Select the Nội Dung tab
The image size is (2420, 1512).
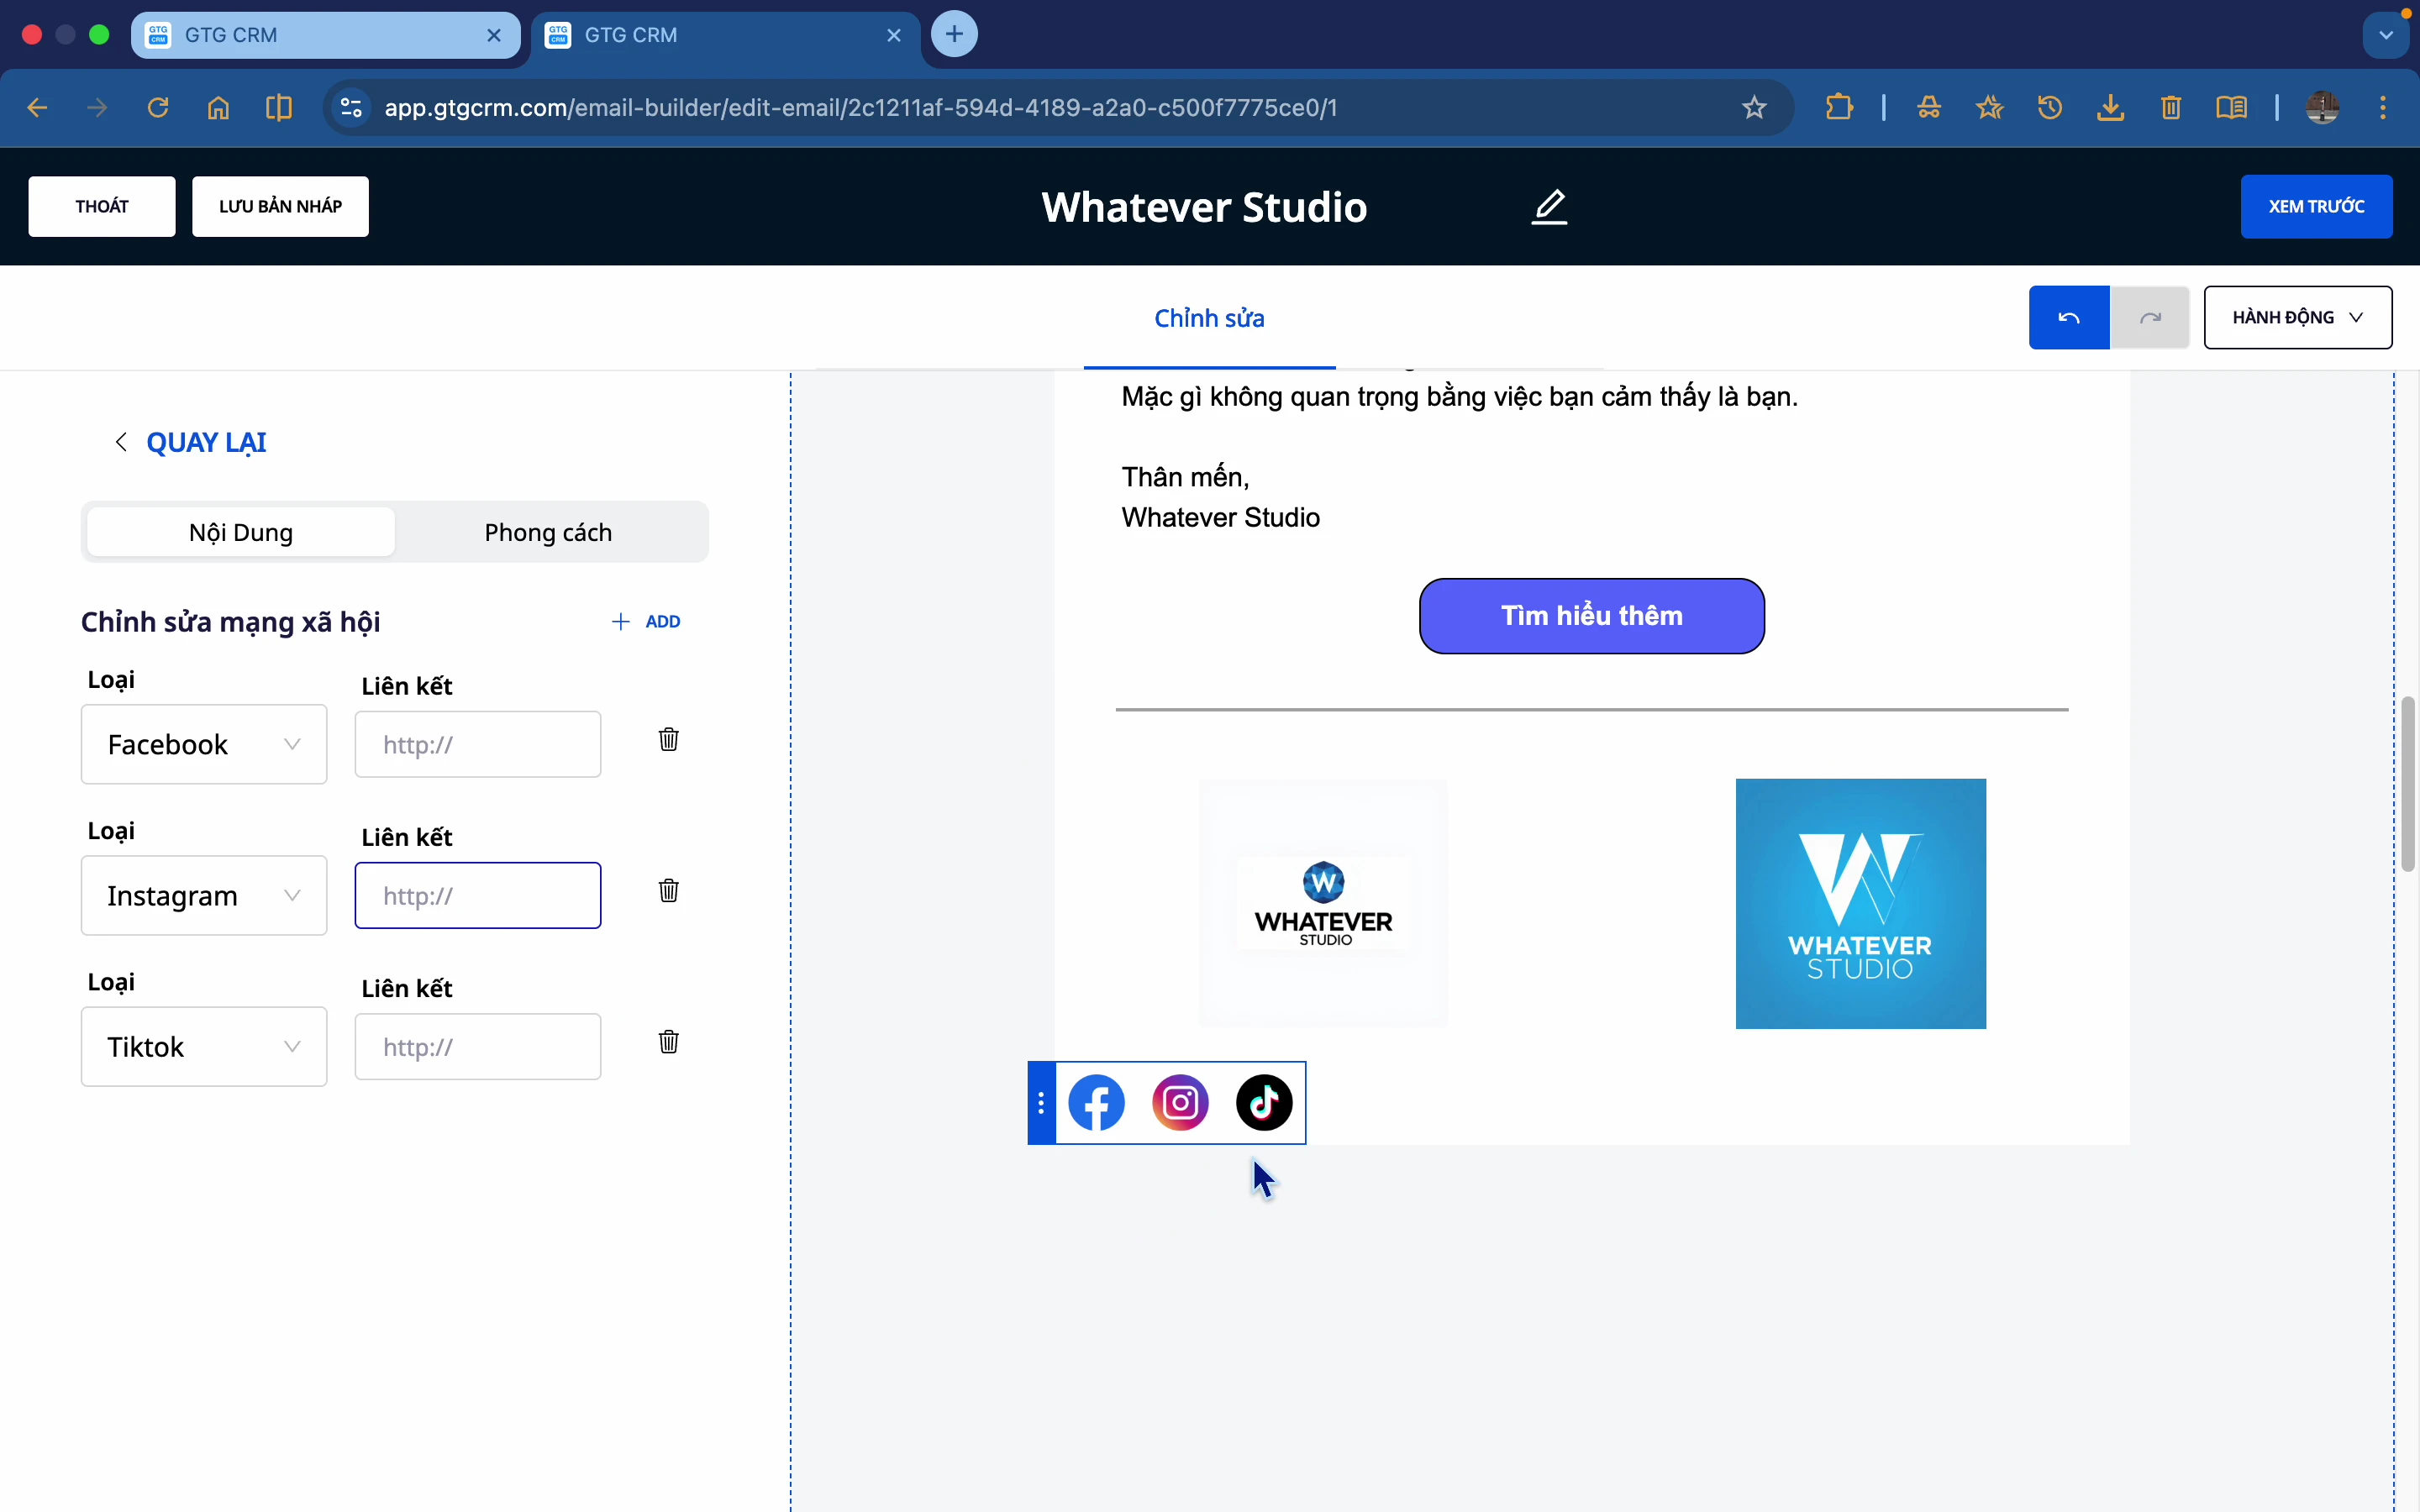pyautogui.click(x=241, y=532)
